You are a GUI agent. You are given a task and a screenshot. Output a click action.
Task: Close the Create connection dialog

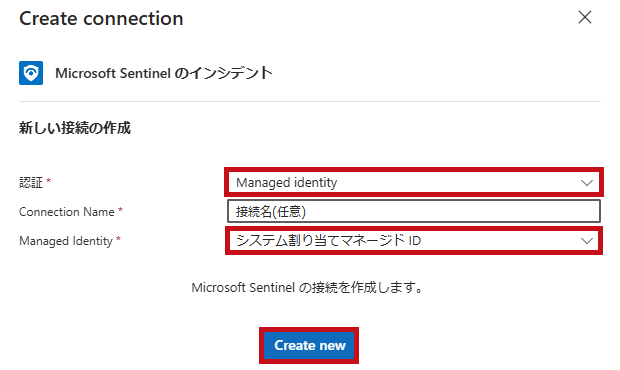[585, 17]
